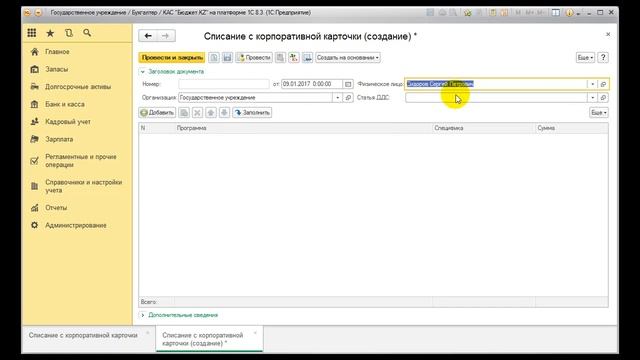Click the 'Физическое лицо' field
This screenshot has width=640, height=360.
pyautogui.click(x=496, y=84)
